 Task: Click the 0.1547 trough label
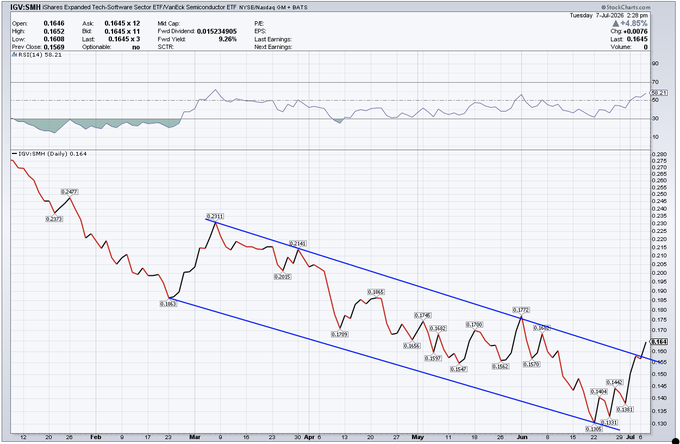tap(458, 369)
